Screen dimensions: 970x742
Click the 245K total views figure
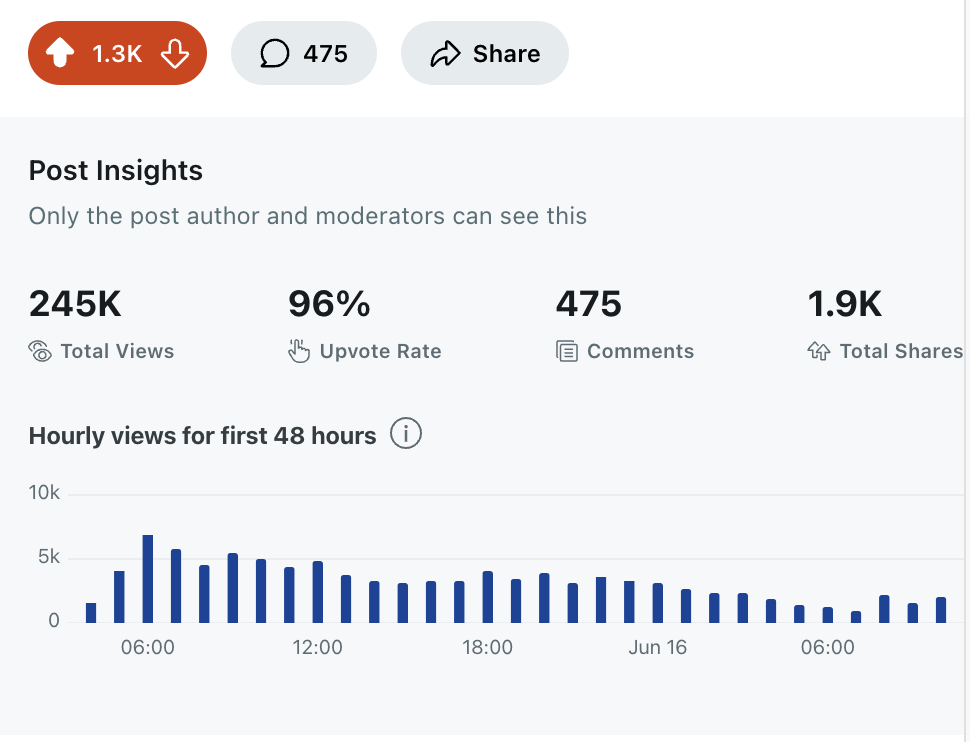coord(75,304)
